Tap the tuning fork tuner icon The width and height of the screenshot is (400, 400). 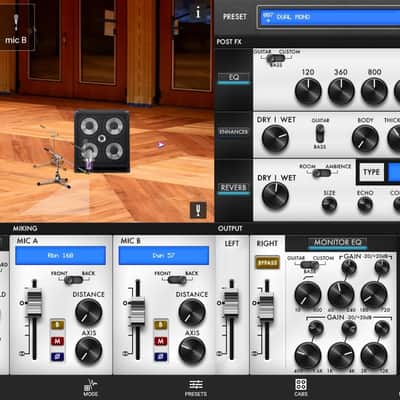pos(198,210)
